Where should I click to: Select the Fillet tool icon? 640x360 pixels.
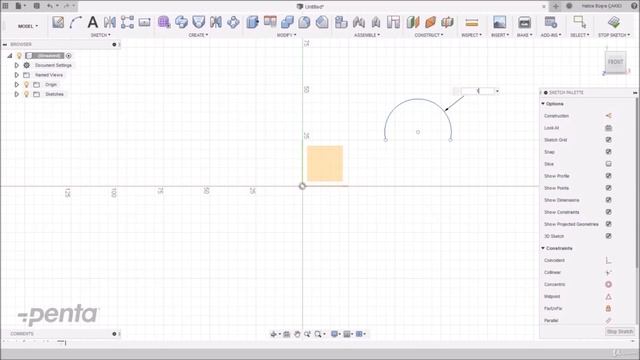[x=304, y=22]
